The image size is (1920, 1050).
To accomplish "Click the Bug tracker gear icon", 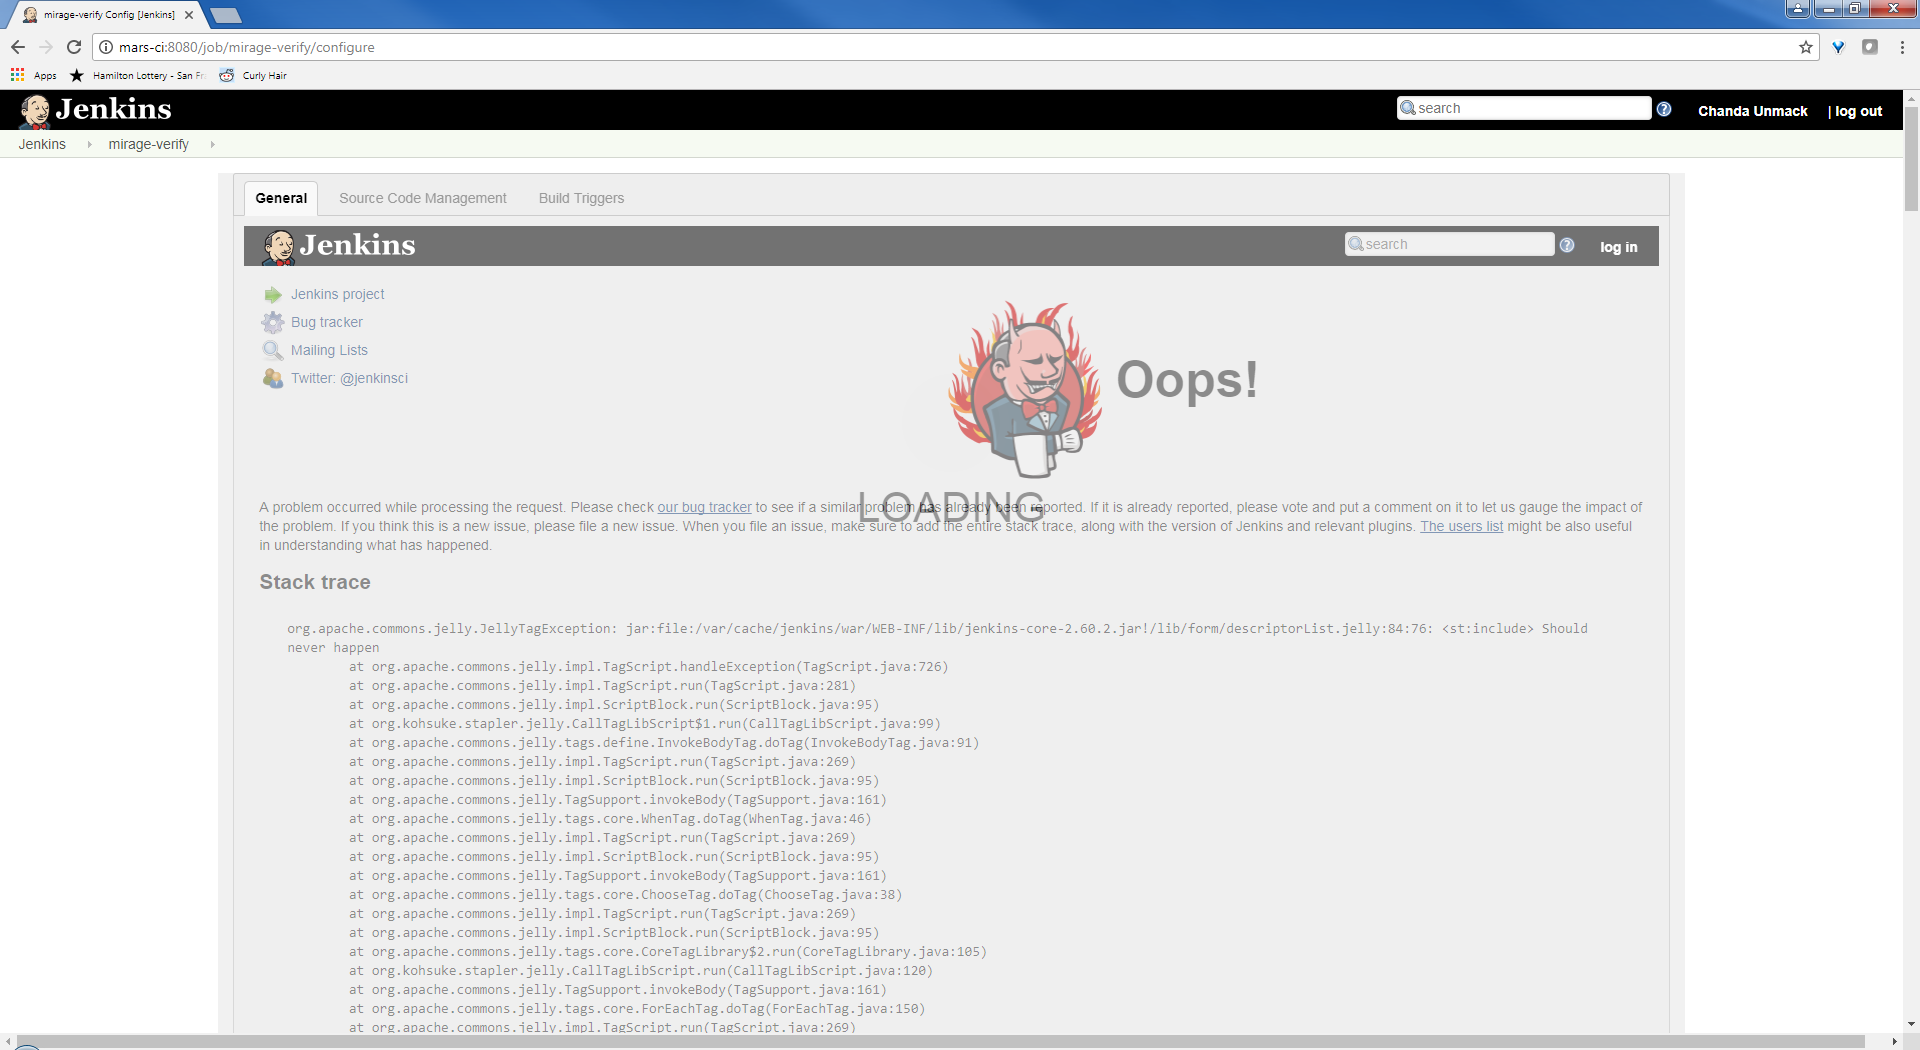I will click(x=272, y=322).
